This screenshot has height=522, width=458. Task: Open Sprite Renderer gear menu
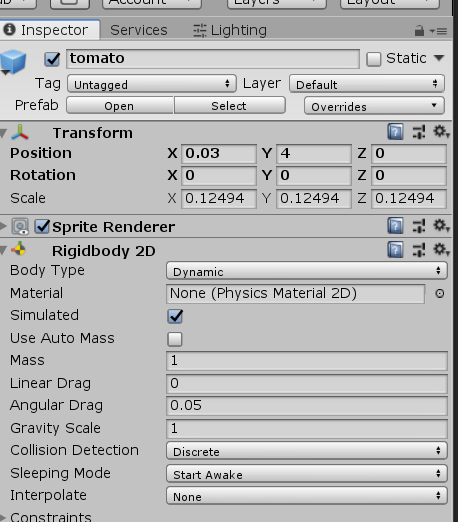(x=441, y=226)
